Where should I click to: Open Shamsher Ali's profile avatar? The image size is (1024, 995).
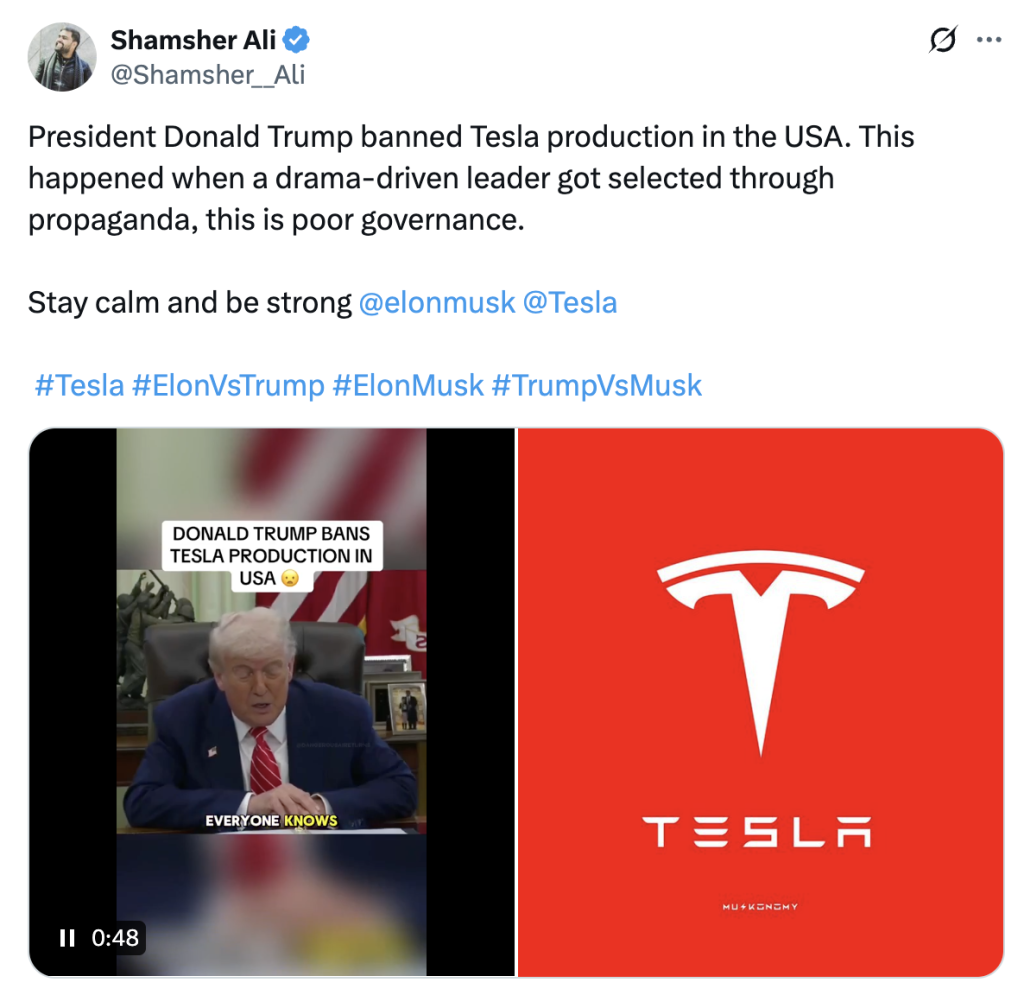click(x=62, y=57)
